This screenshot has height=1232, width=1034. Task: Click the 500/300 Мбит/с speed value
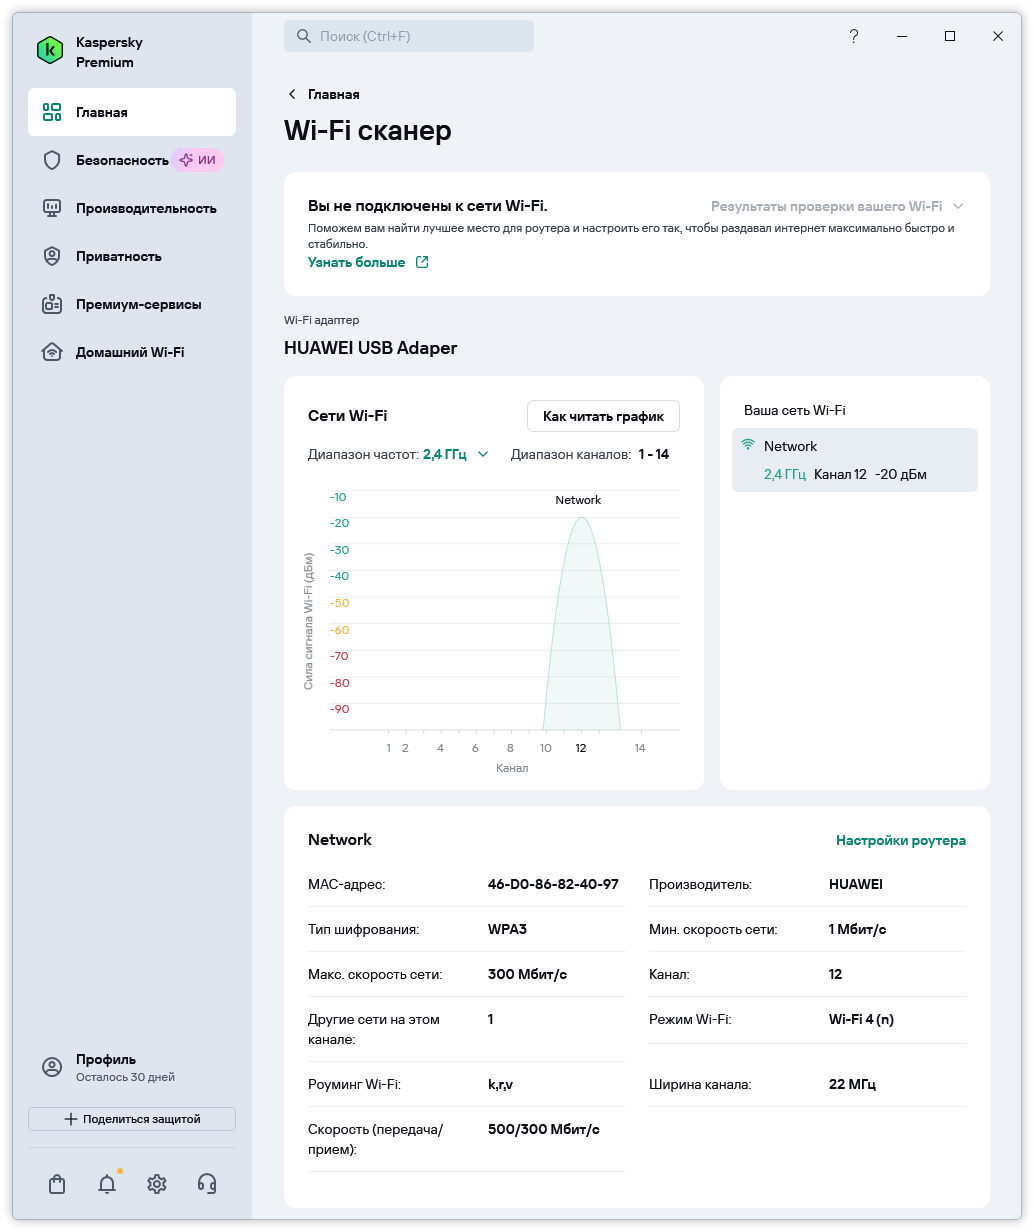point(544,1129)
